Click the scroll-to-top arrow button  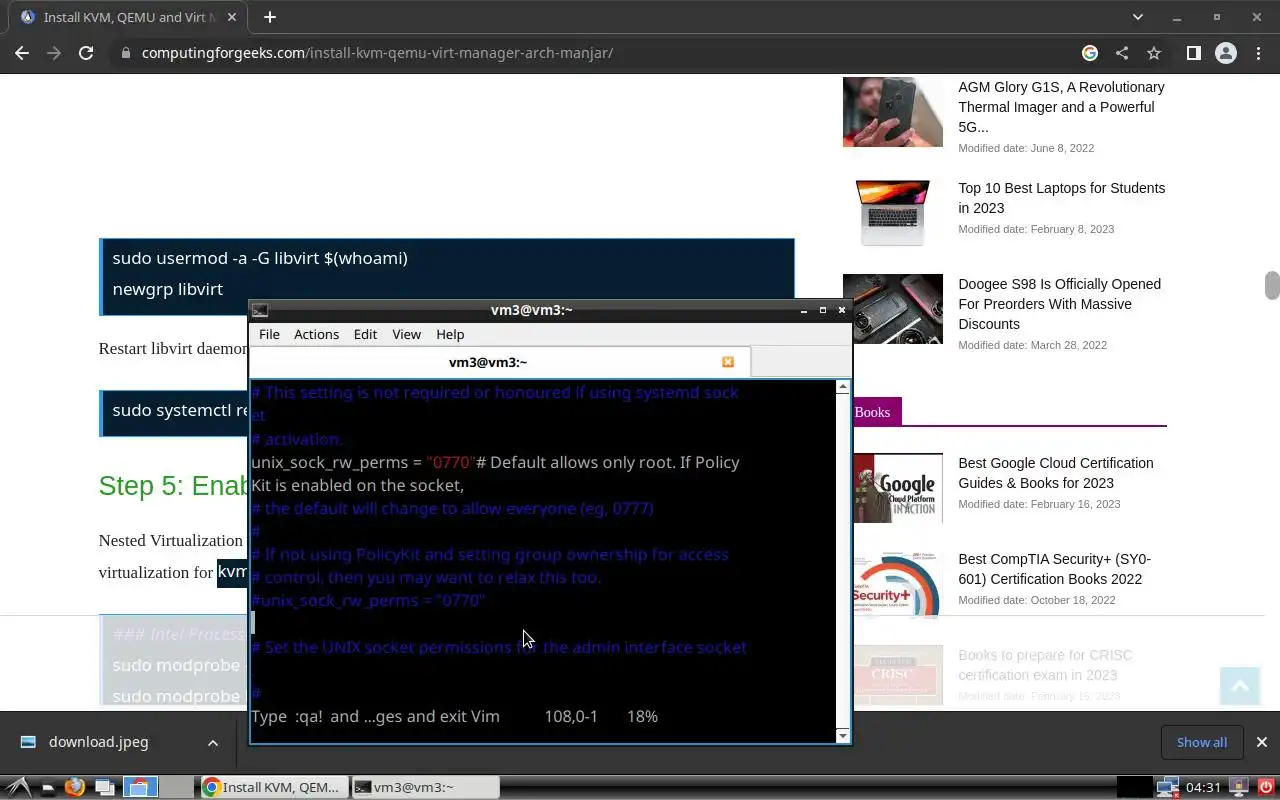pyautogui.click(x=1240, y=685)
